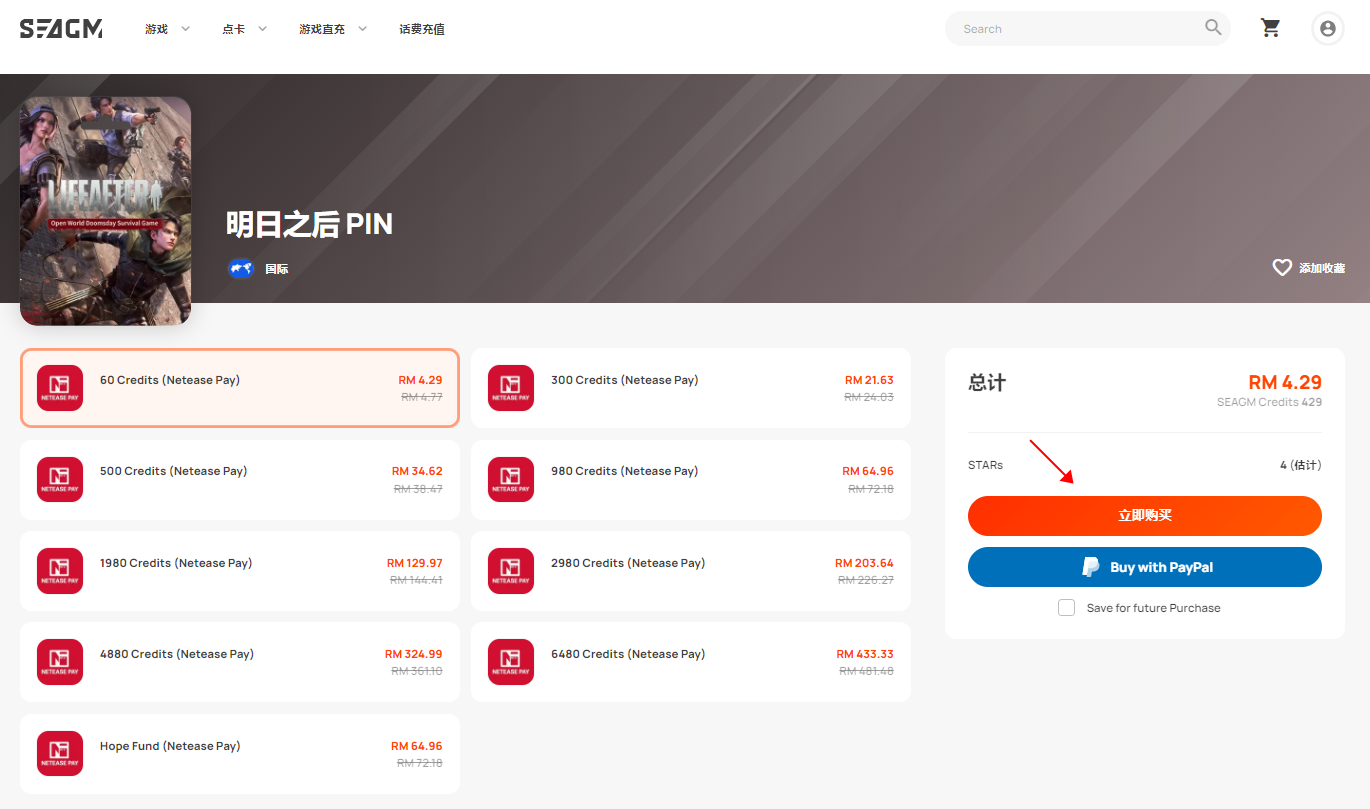This screenshot has height=809, width=1370.
Task: Click the 立即购买 button
Action: coord(1145,516)
